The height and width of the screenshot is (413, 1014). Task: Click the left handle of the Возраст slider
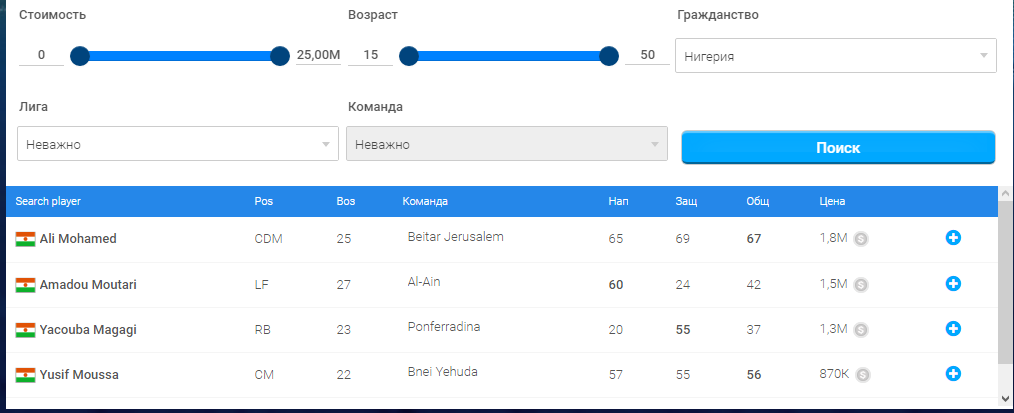coord(409,56)
